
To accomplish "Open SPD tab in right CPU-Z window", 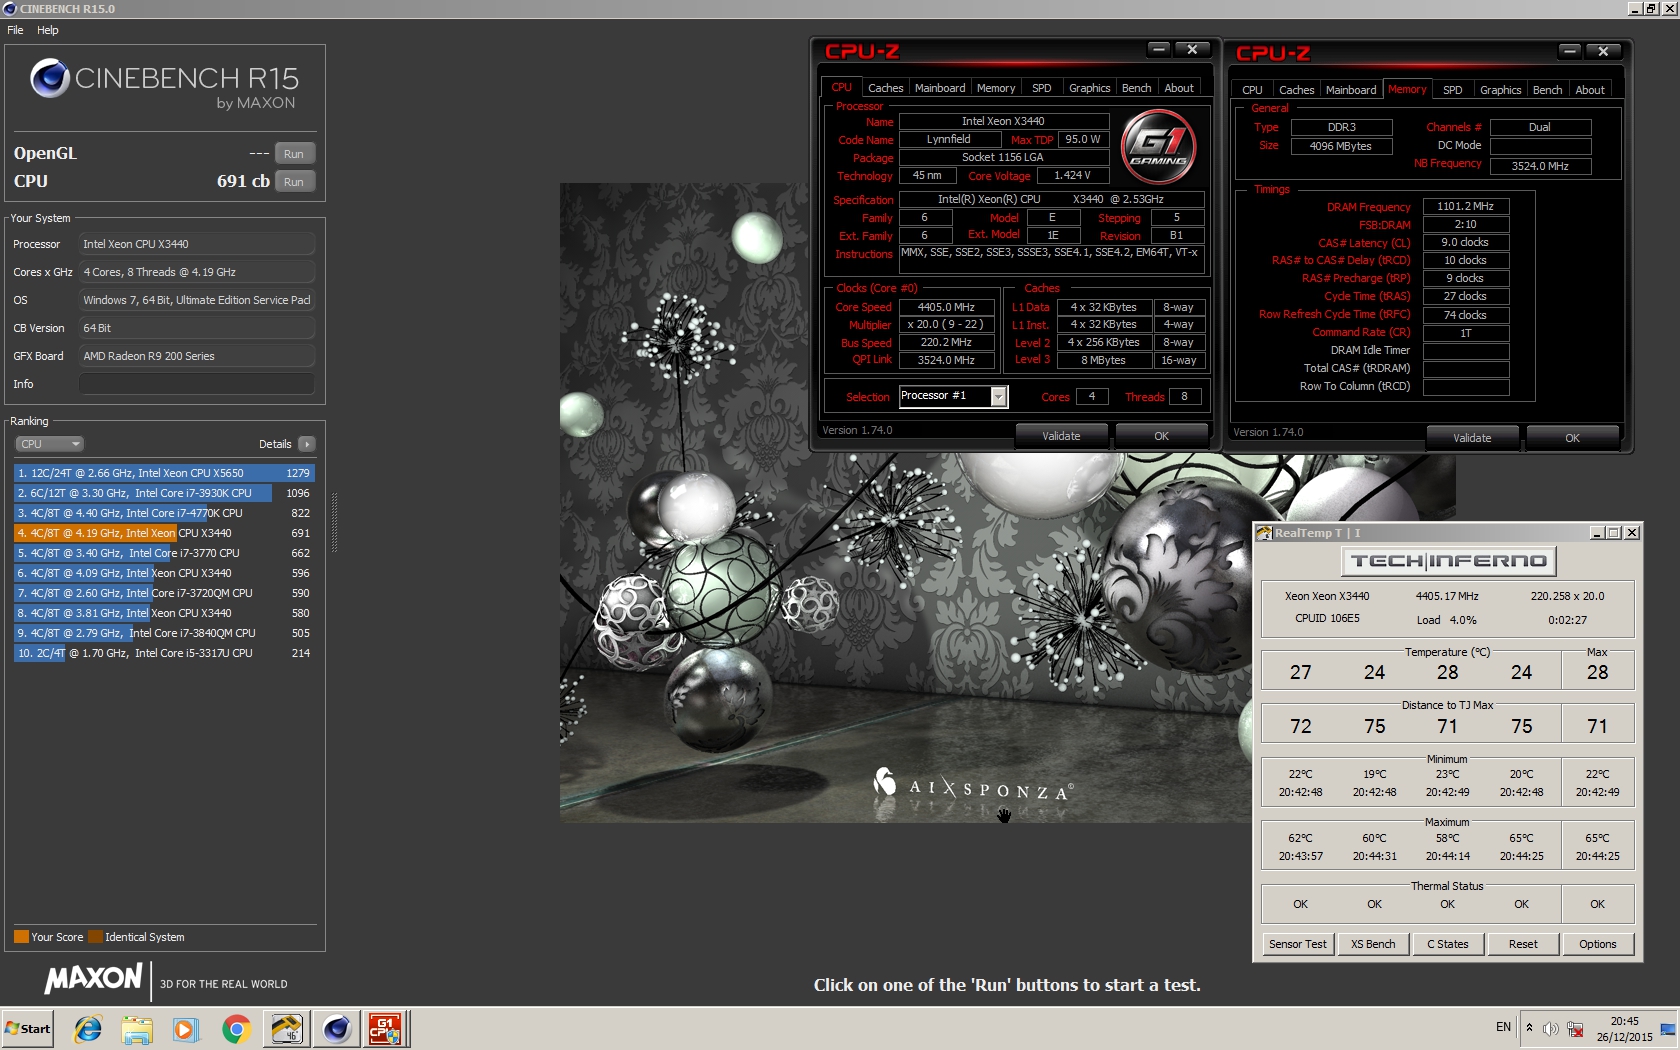I will (x=1453, y=90).
